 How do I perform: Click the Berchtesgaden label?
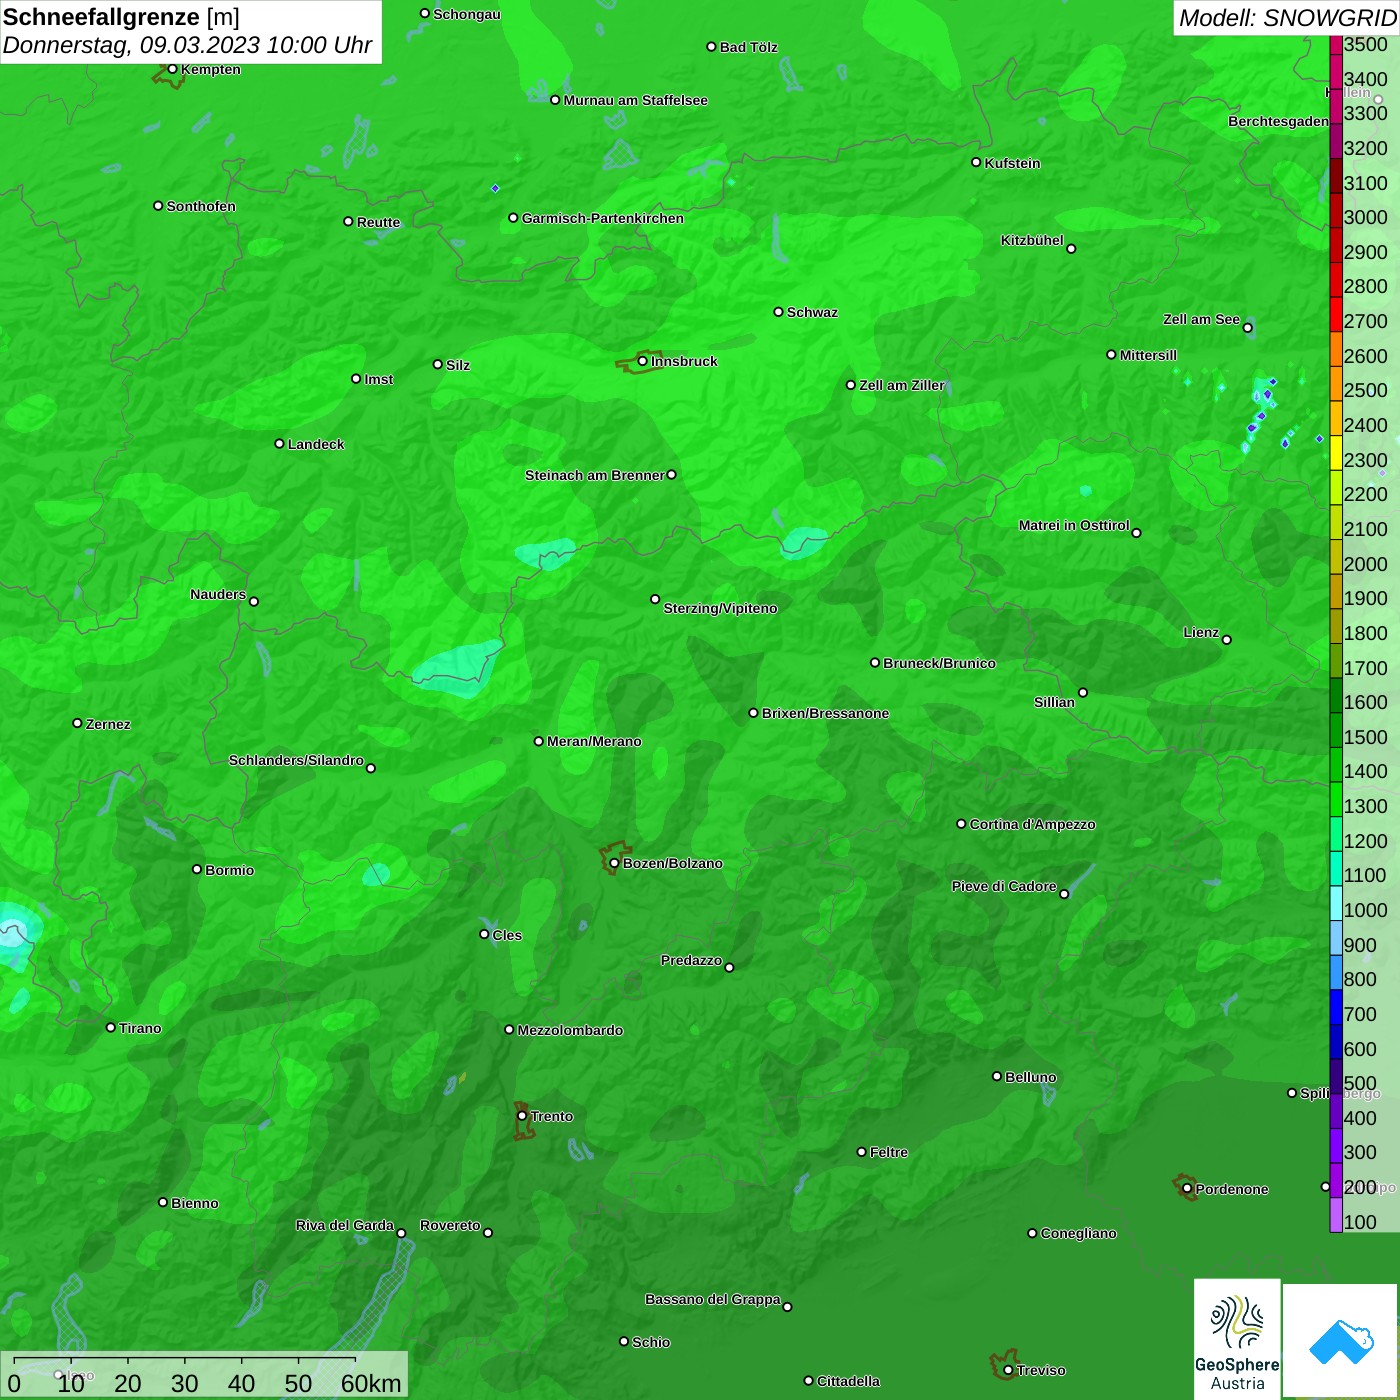coord(1279,121)
